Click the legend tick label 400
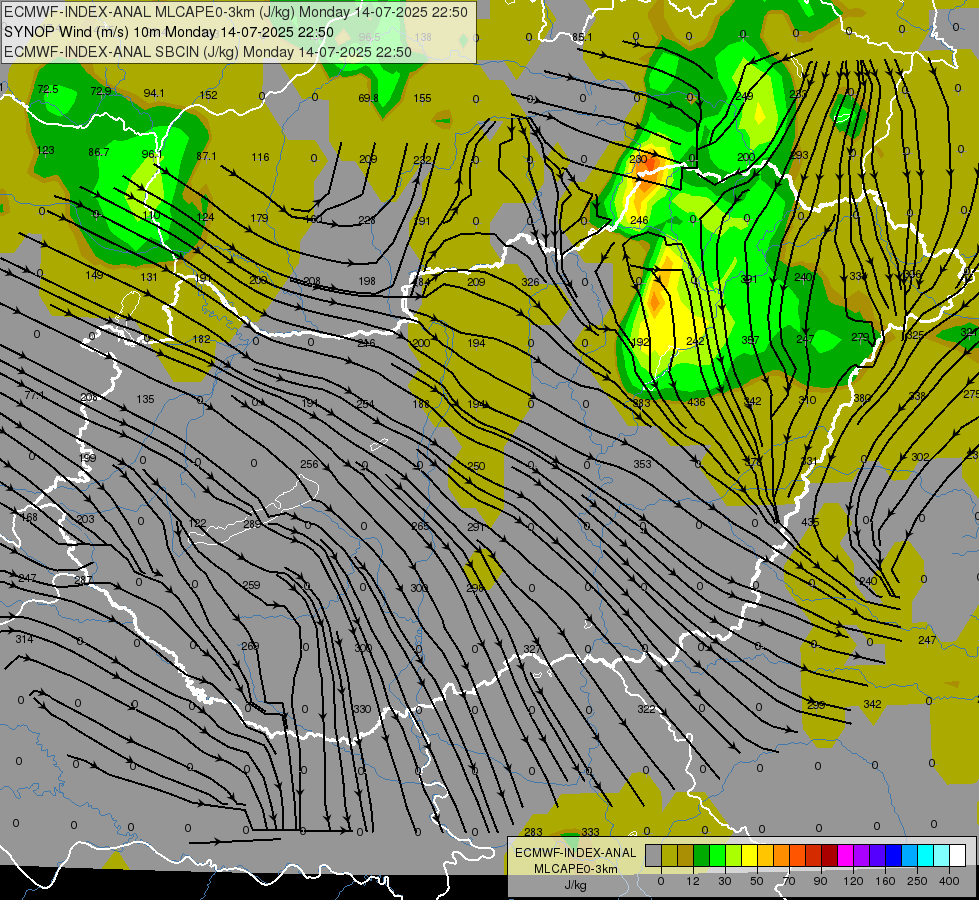 [x=949, y=881]
